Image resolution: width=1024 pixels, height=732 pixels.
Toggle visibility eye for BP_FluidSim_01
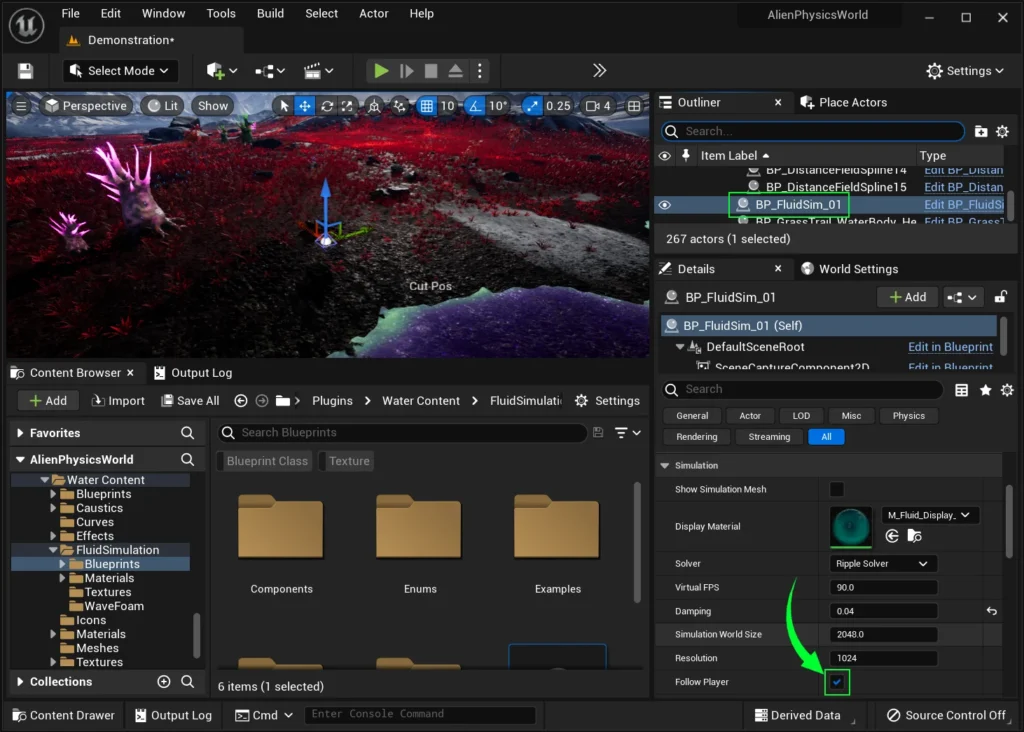coord(664,205)
